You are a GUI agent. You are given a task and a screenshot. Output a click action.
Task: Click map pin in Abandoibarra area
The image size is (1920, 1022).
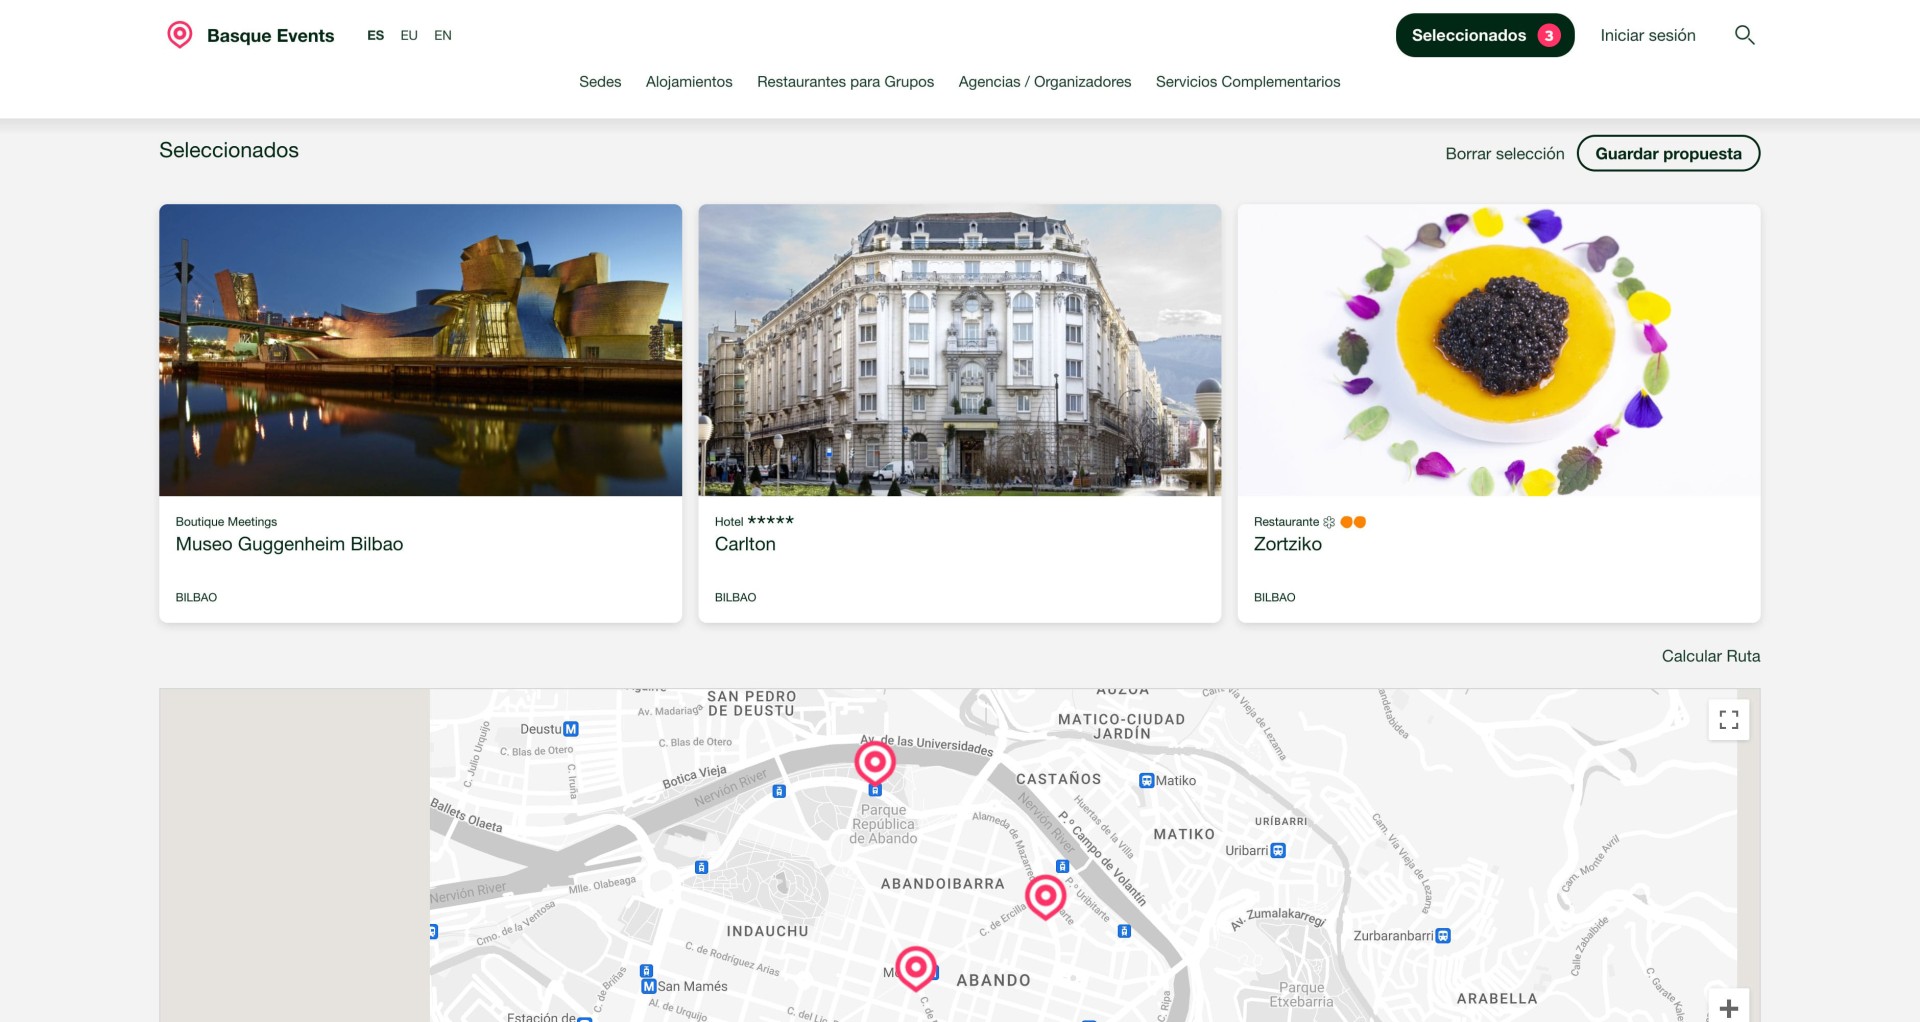click(1046, 897)
